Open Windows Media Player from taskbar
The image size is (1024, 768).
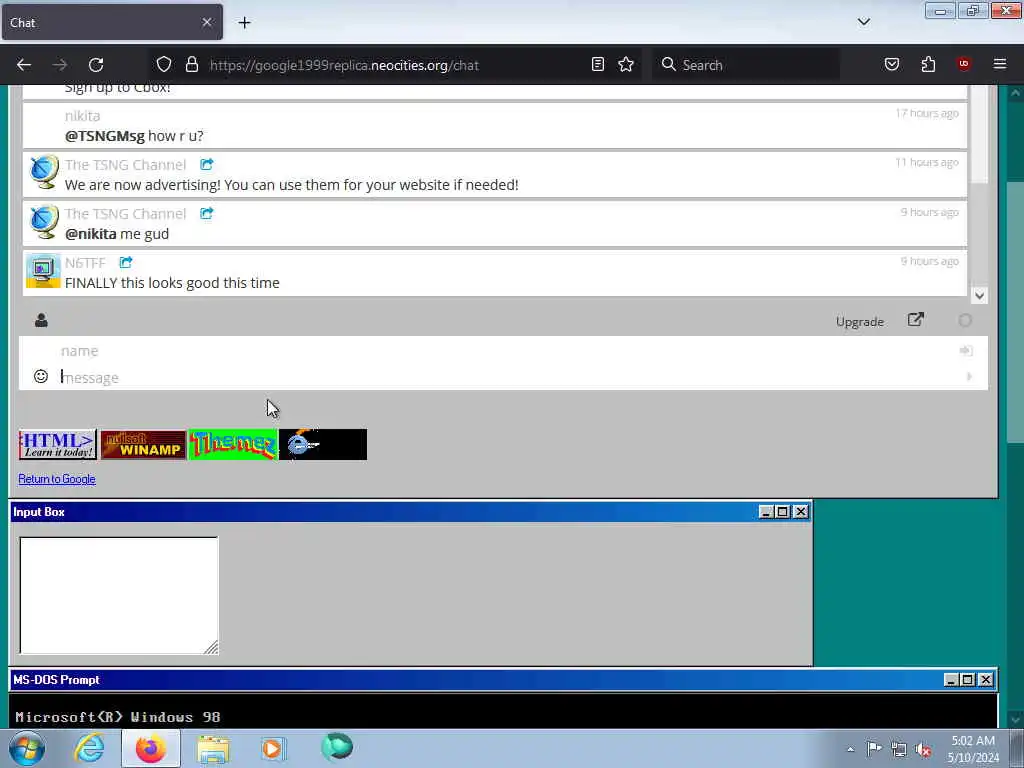click(x=274, y=748)
